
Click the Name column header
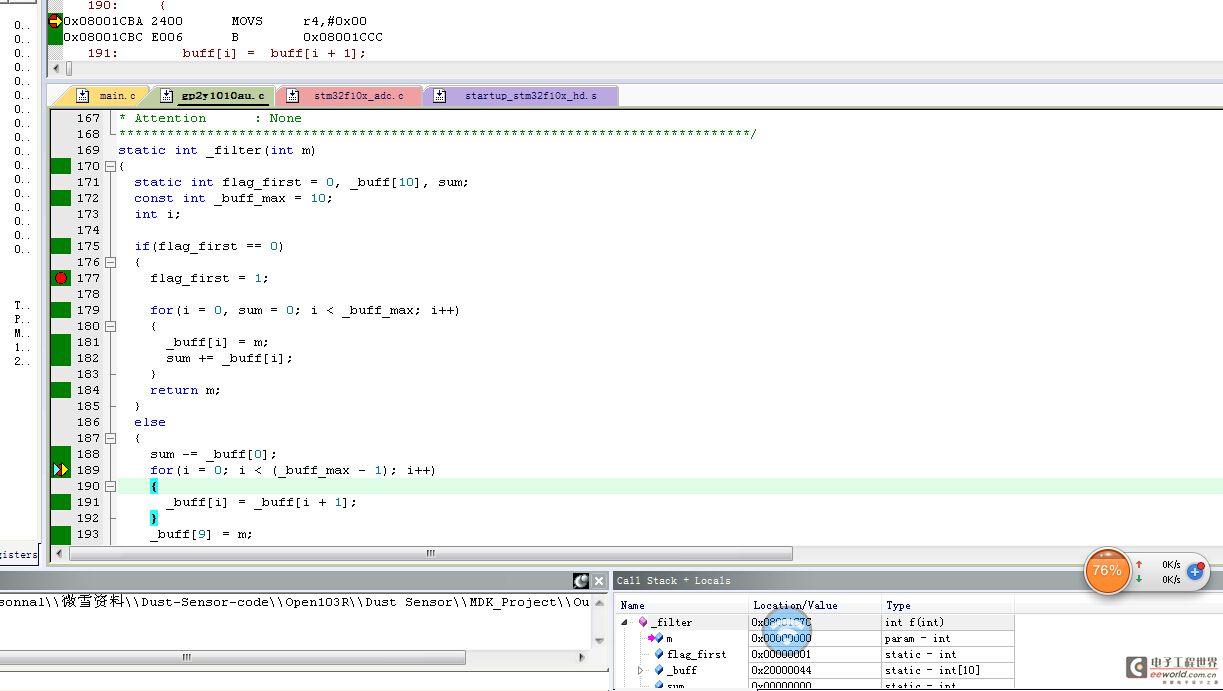click(683, 605)
